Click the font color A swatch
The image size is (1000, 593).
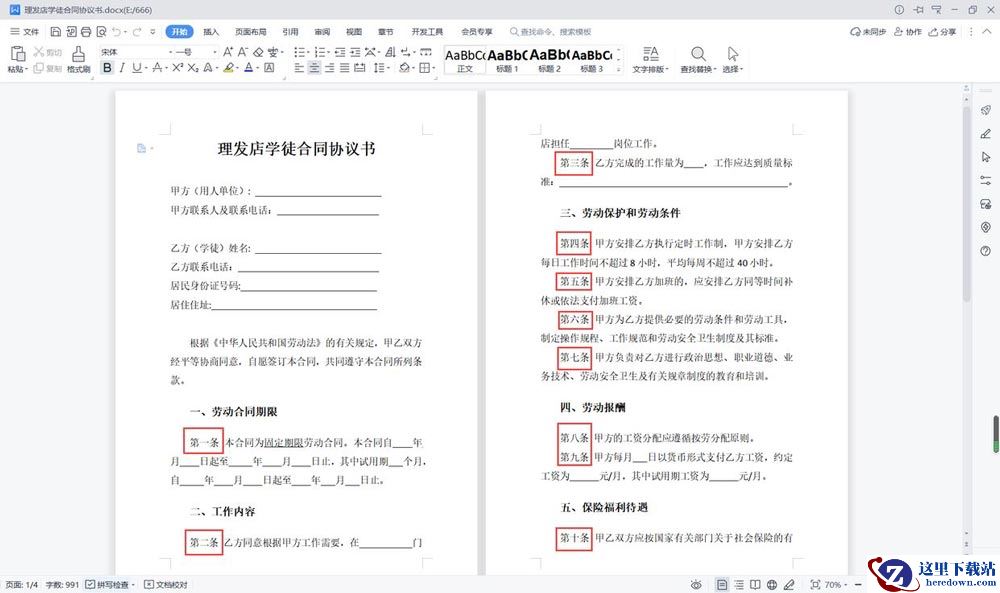click(250, 68)
